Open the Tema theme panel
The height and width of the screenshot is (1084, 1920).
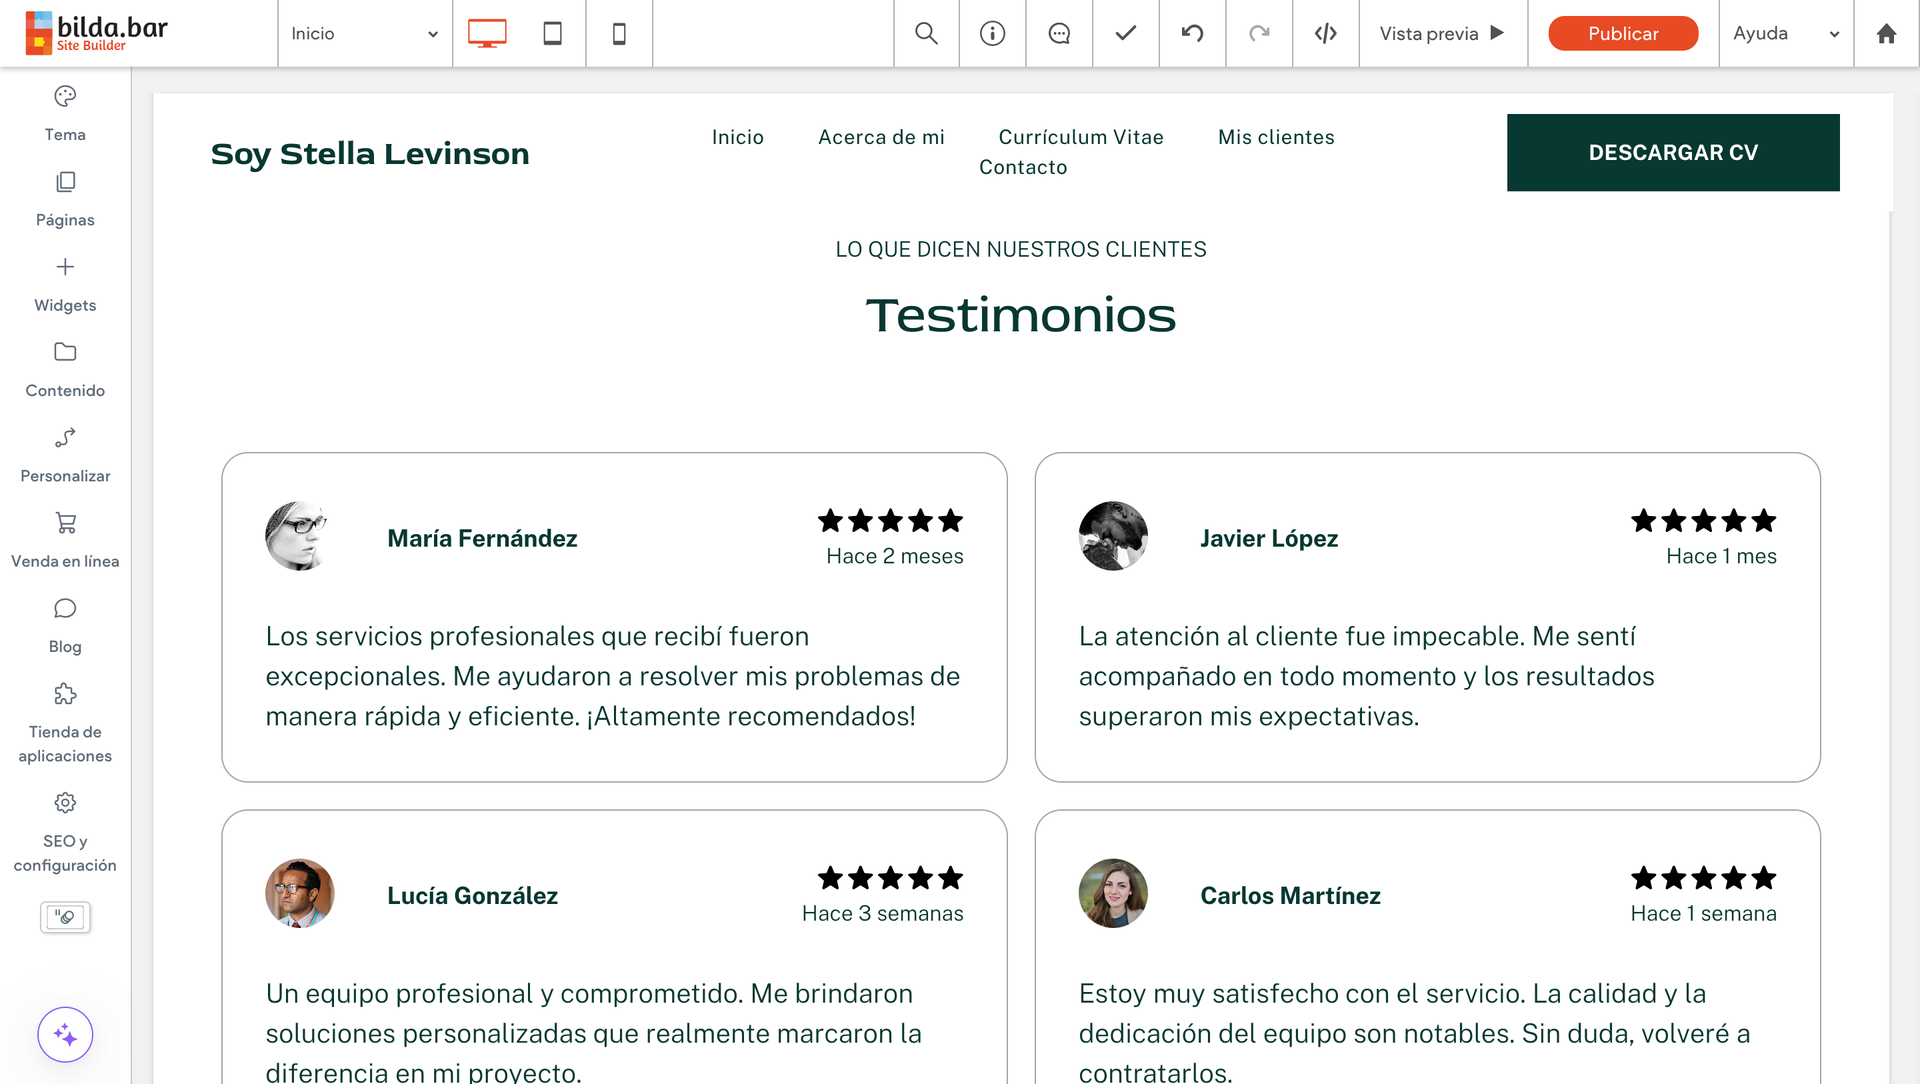click(x=65, y=113)
